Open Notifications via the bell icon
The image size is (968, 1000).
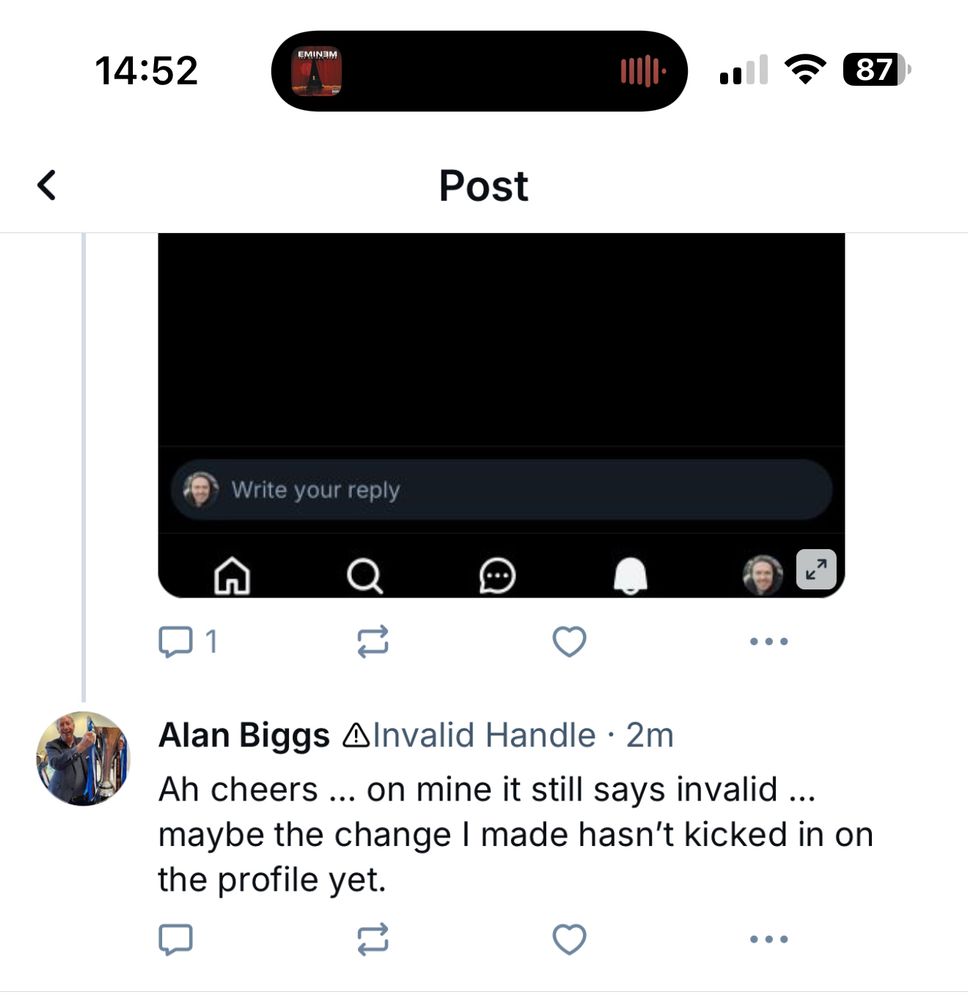click(x=632, y=574)
